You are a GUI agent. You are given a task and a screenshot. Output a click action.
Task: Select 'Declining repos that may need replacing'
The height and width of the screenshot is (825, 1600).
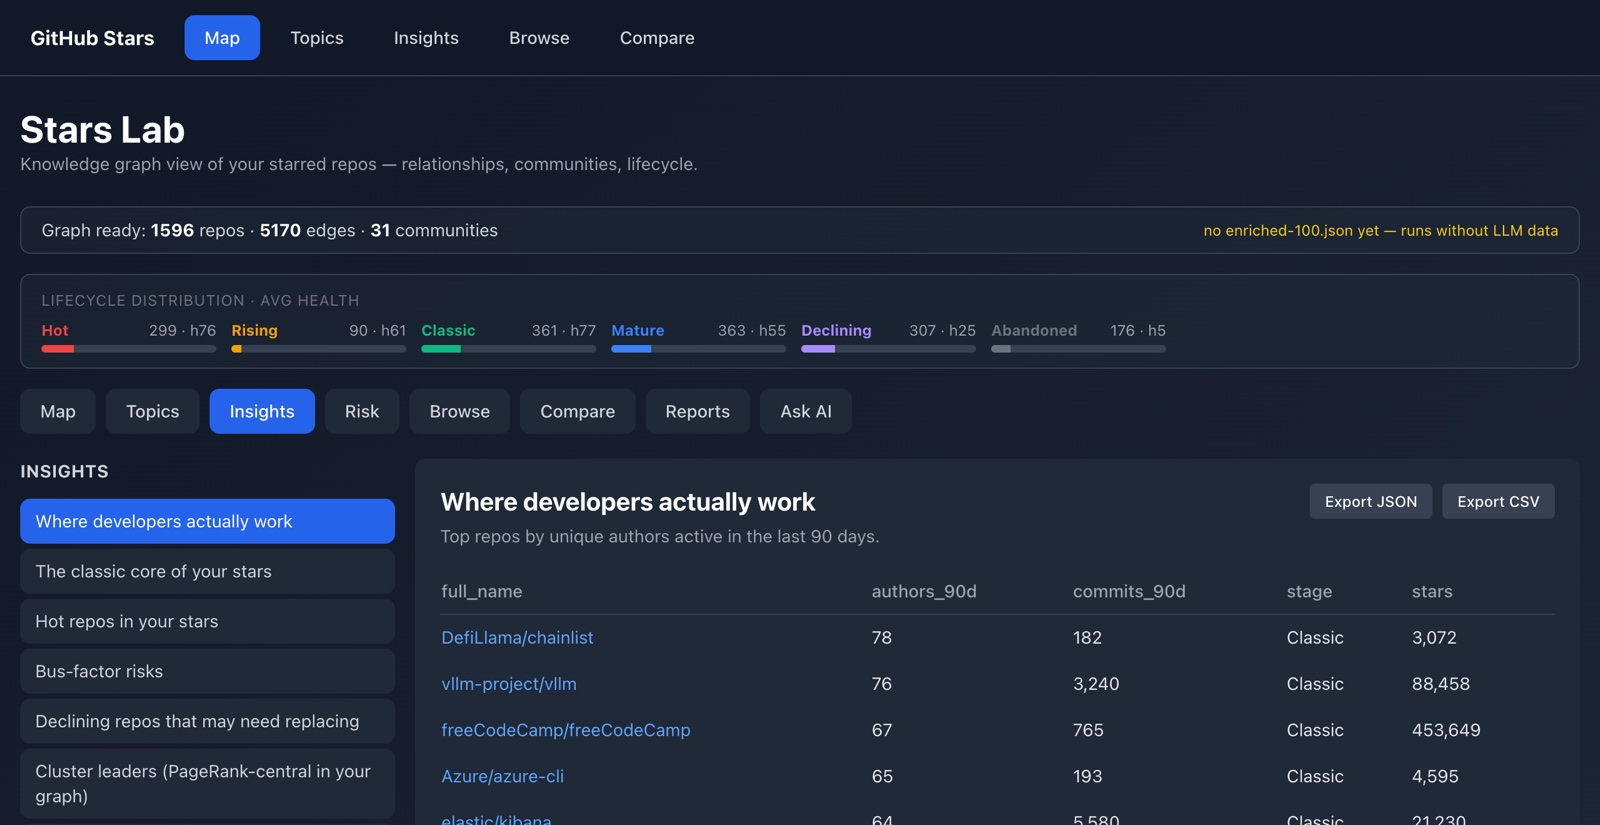tap(207, 721)
